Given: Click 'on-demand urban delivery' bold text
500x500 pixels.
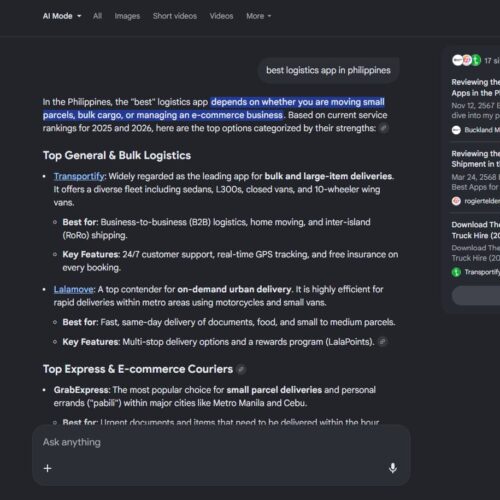Looking at the screenshot, I should point(234,289).
